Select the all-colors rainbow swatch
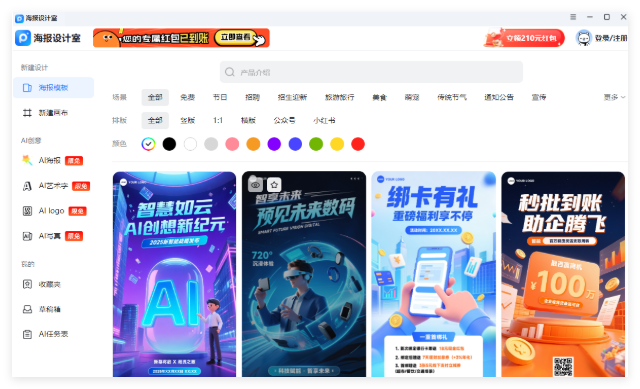 (148, 144)
